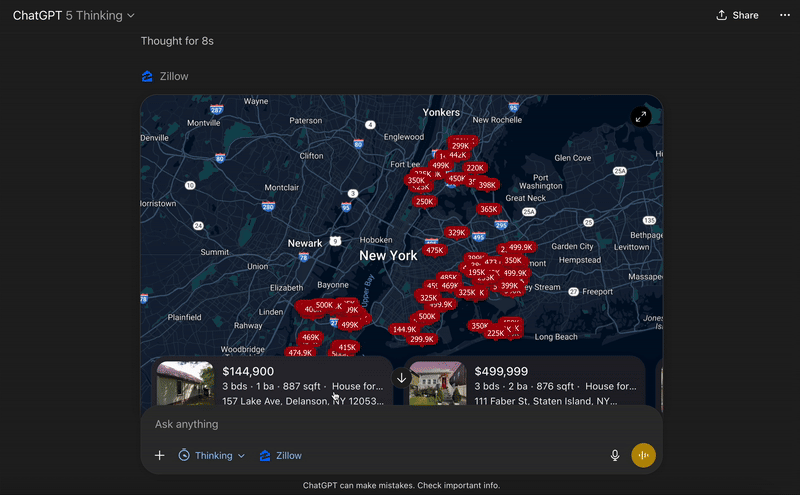Image resolution: width=800 pixels, height=495 pixels.
Task: Launch voice mode with the yellow waveform button
Action: tap(644, 456)
